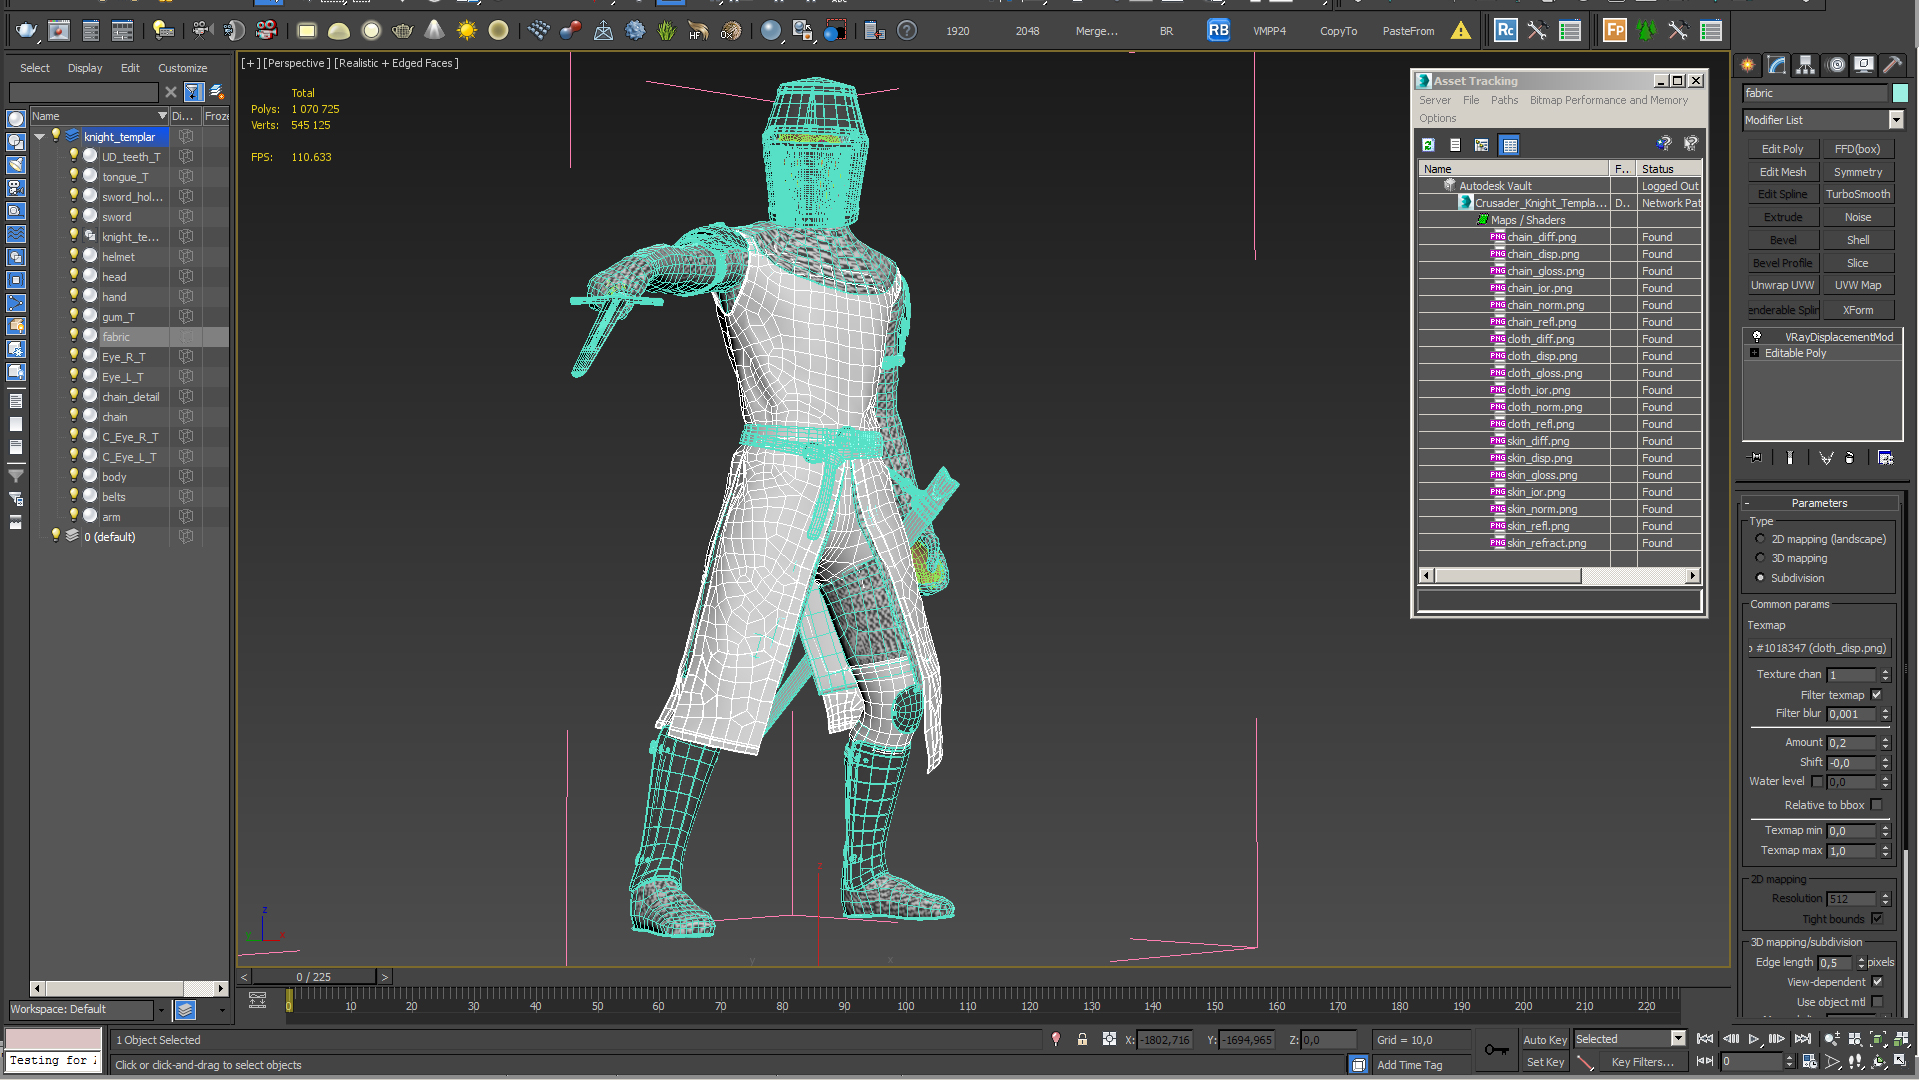Toggle visibility bulb of sword object
Screen dimensions: 1920x1080
coord(74,216)
